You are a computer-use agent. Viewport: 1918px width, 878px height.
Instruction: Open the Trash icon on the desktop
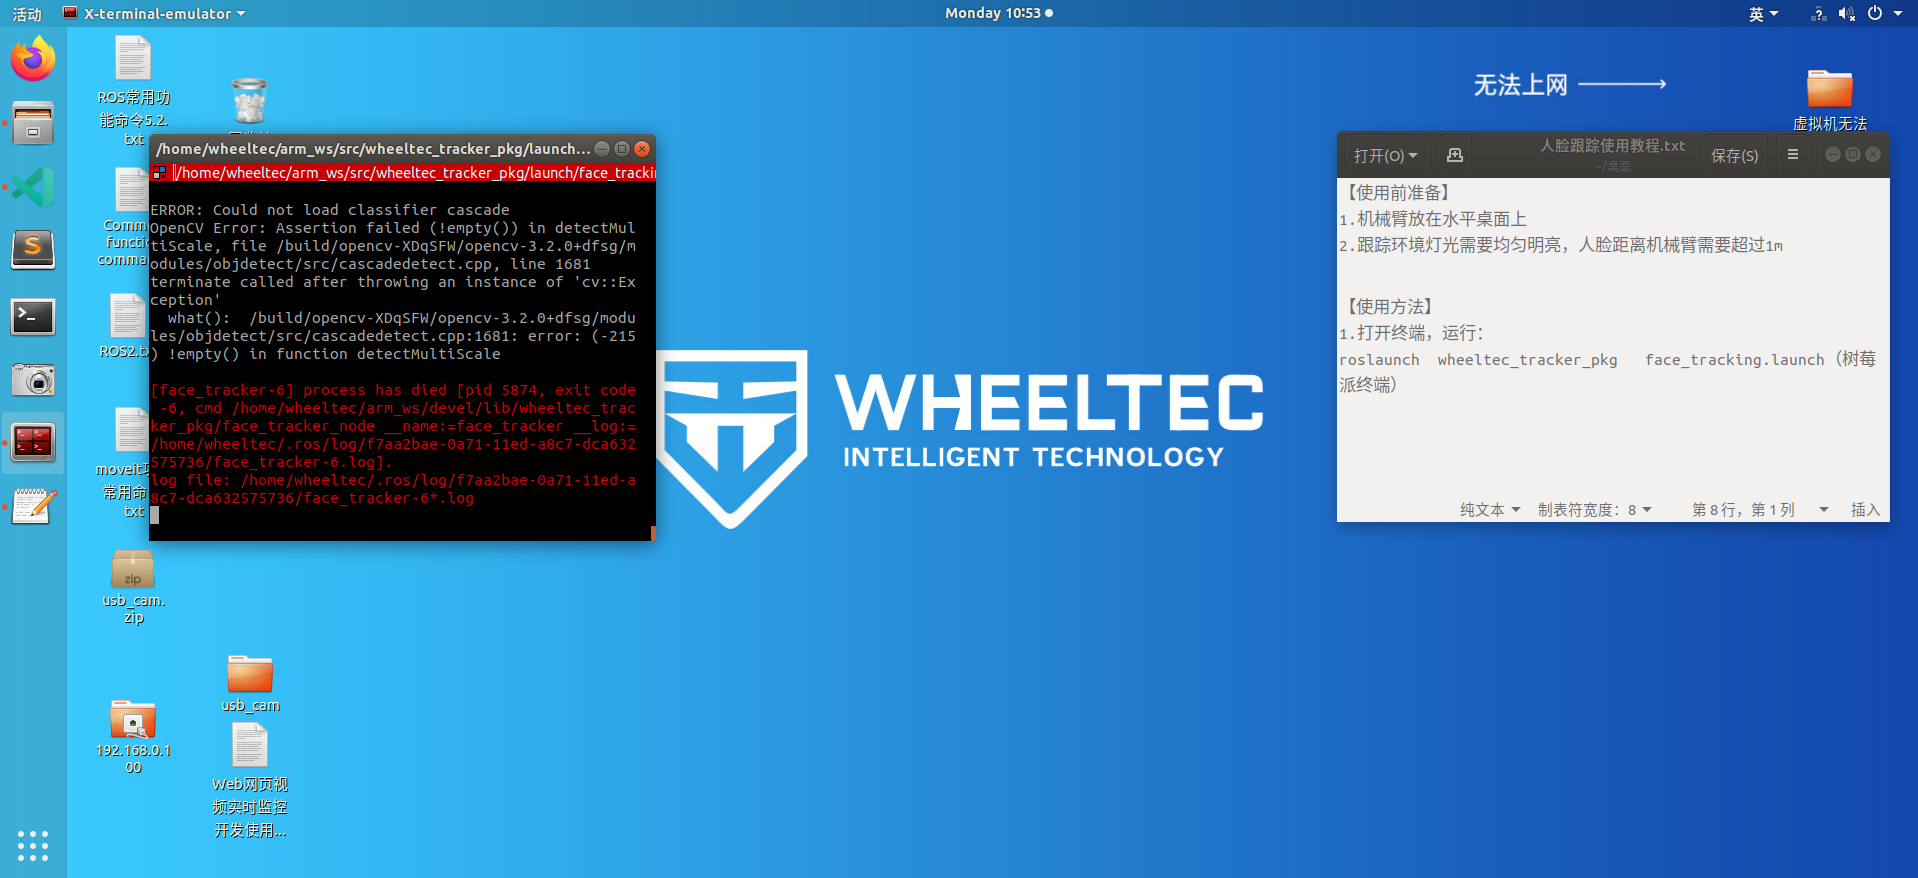click(x=249, y=101)
